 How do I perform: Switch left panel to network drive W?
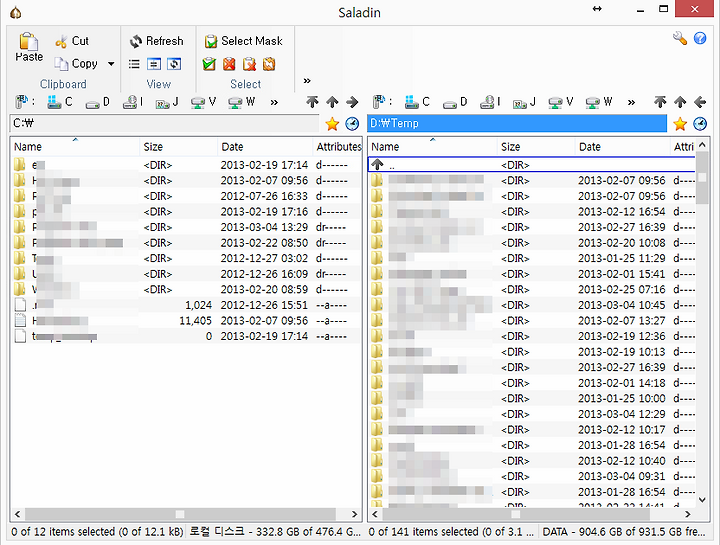click(242, 102)
